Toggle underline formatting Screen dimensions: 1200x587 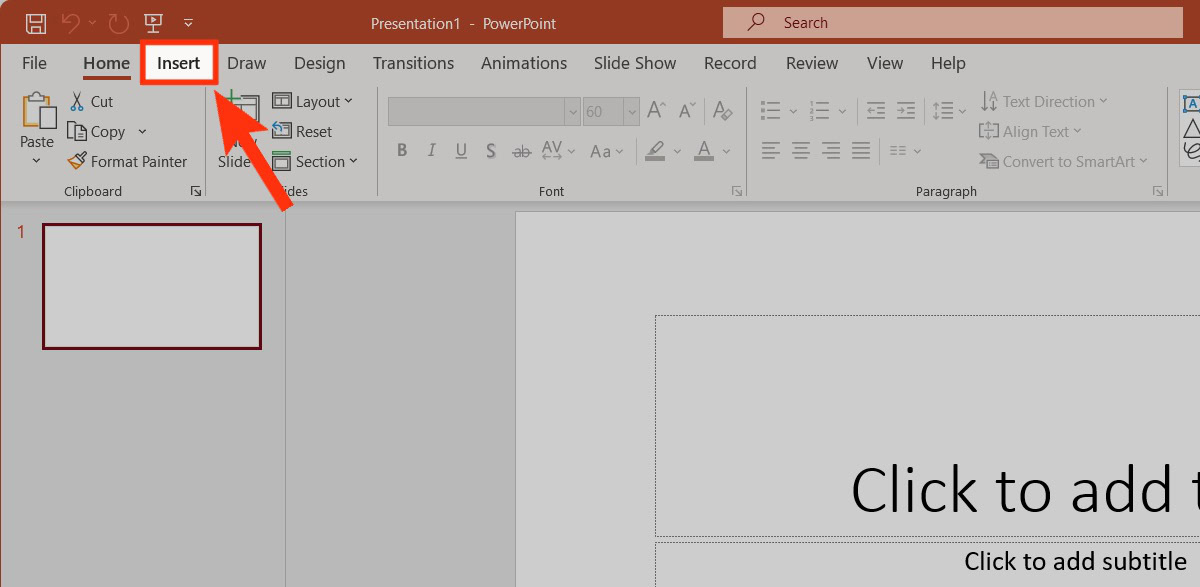click(x=461, y=151)
